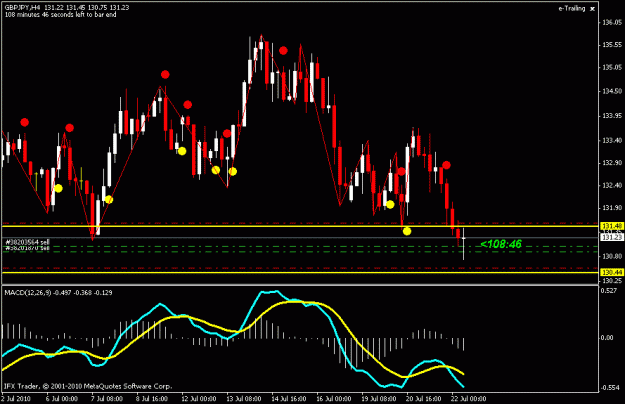Click the 133.95 price scale value
The height and width of the screenshot is (404, 625).
point(612,116)
